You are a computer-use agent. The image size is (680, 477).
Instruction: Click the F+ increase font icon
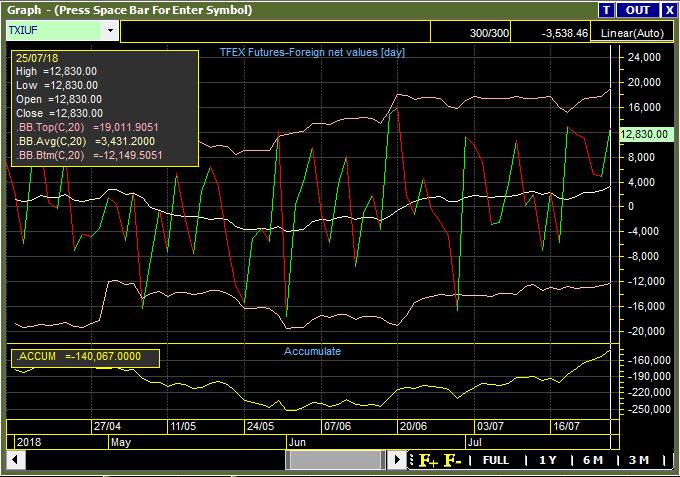pos(428,460)
